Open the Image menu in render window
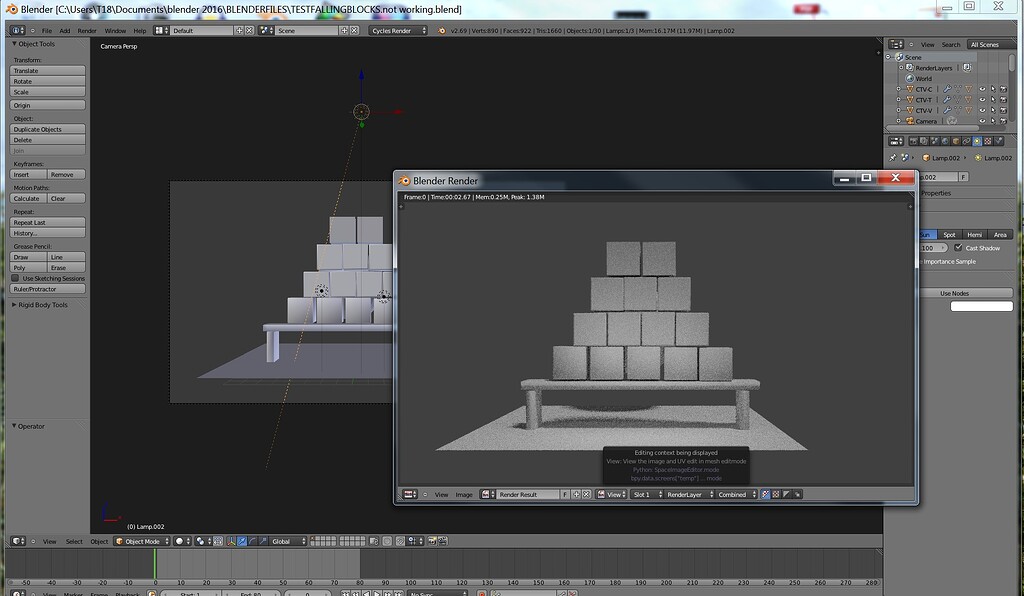Viewport: 1024px width, 596px height. (464, 495)
